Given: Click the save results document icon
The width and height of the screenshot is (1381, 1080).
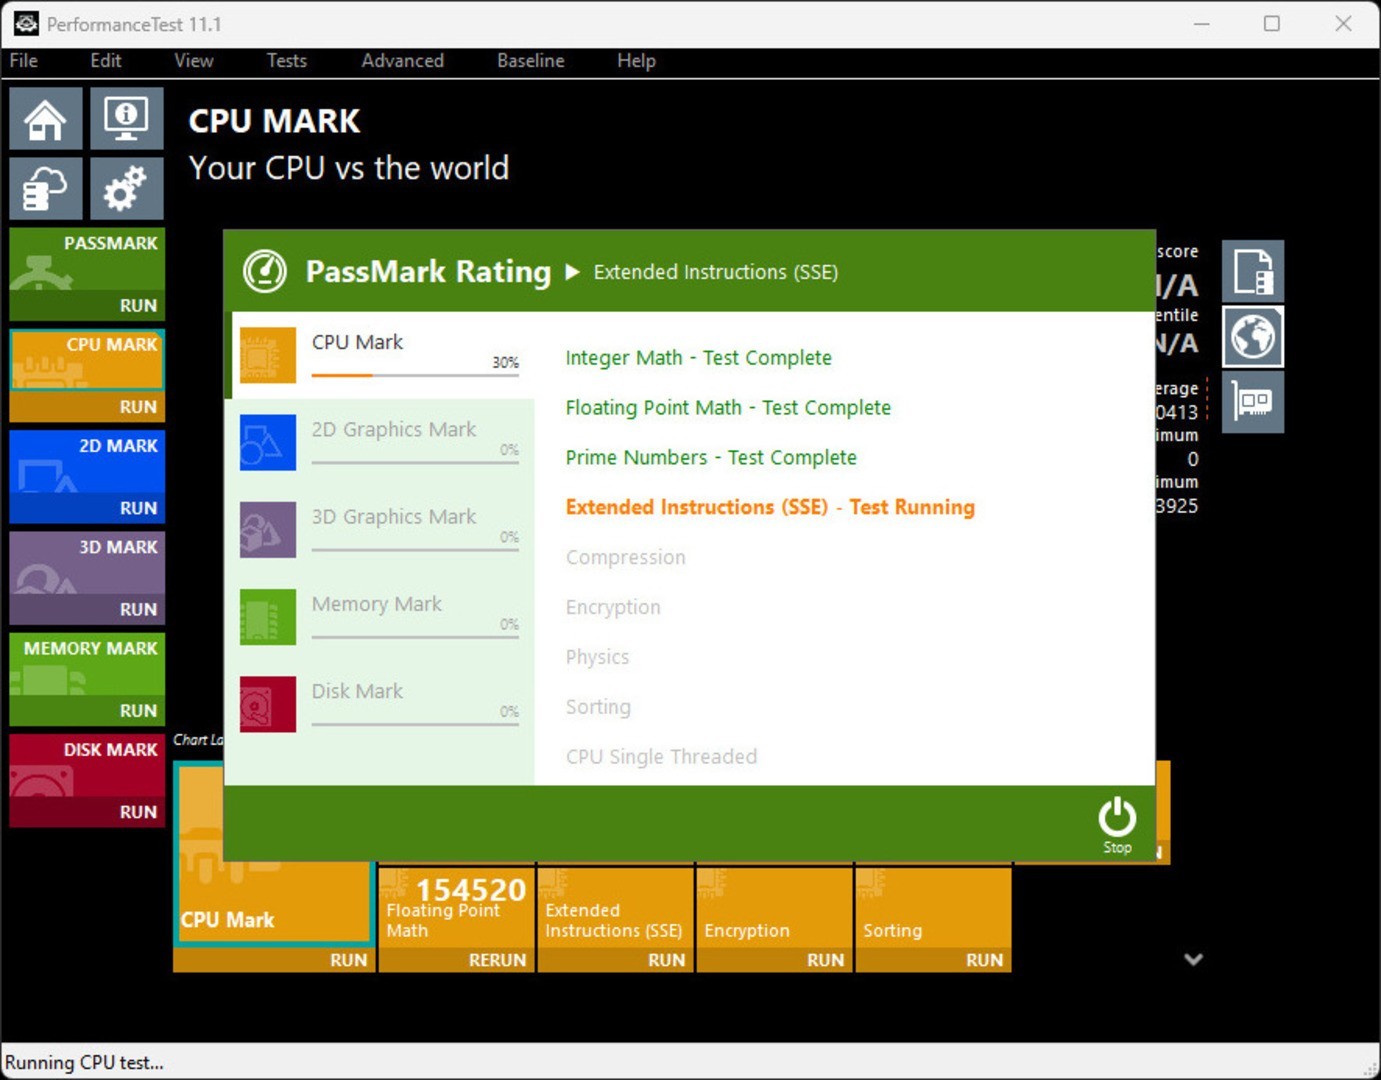Looking at the screenshot, I should [1253, 271].
